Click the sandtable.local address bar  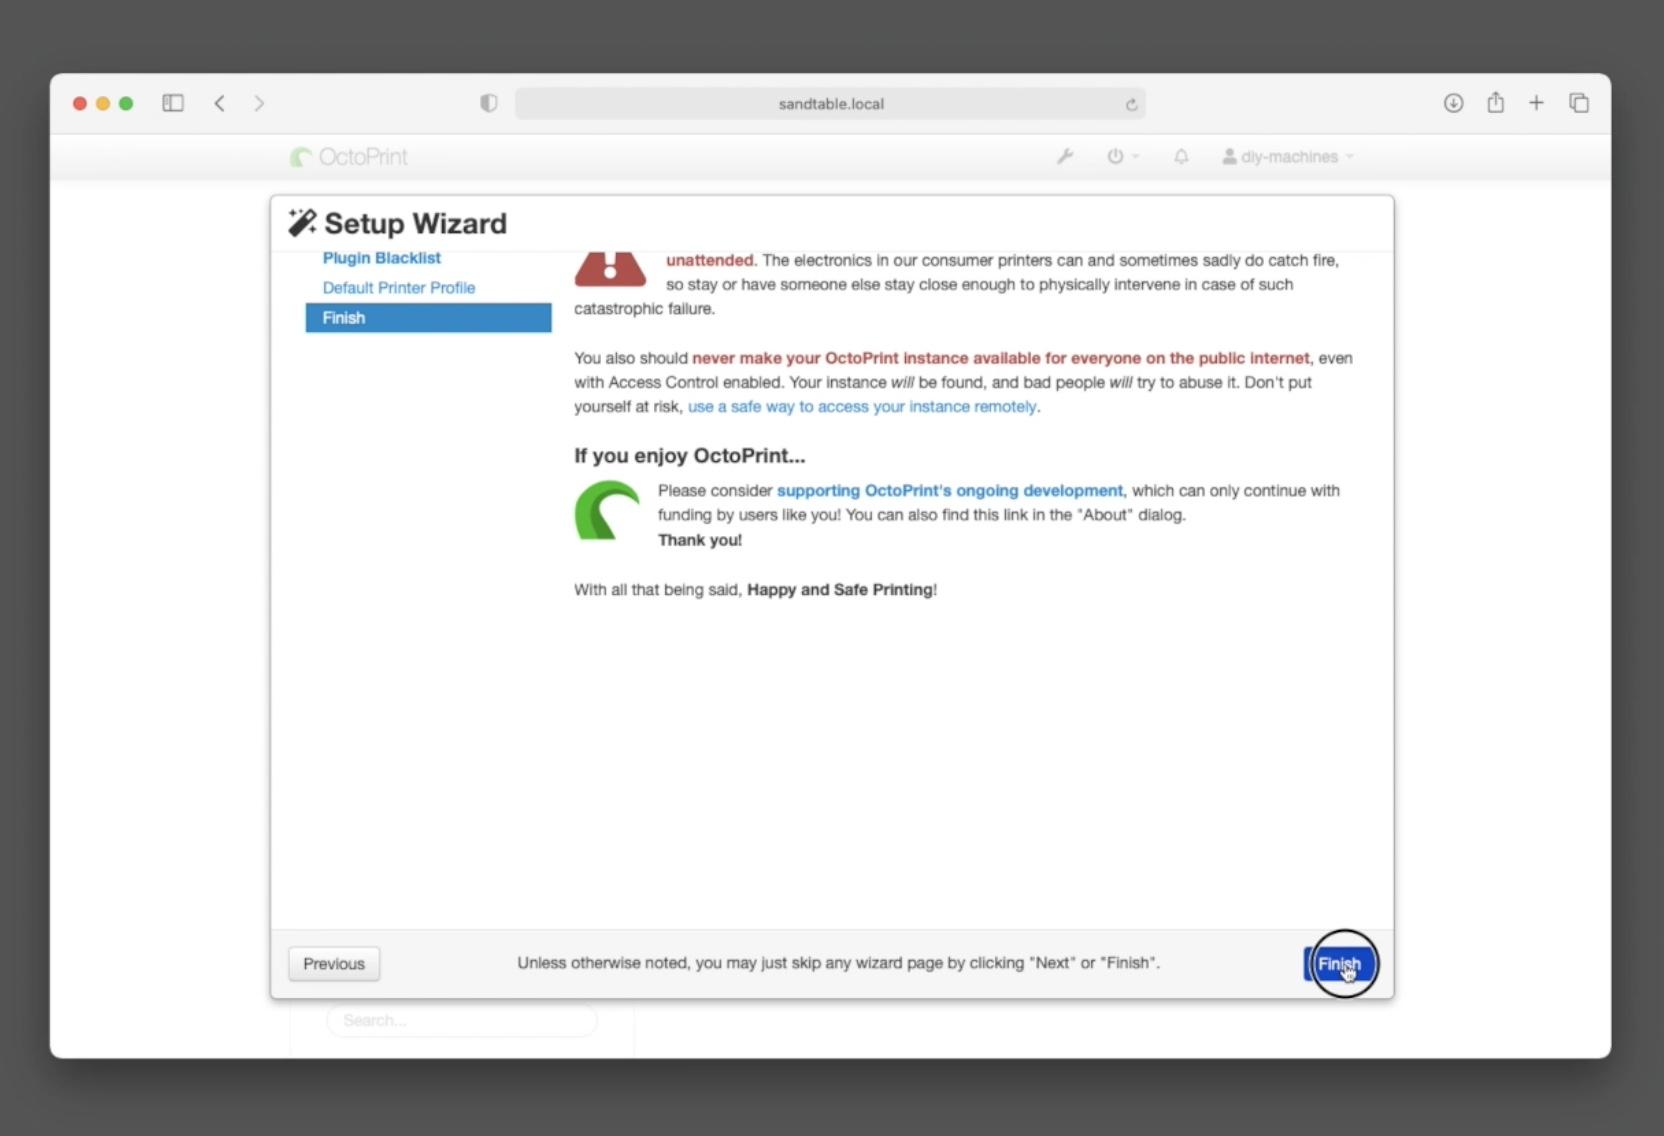830,104
